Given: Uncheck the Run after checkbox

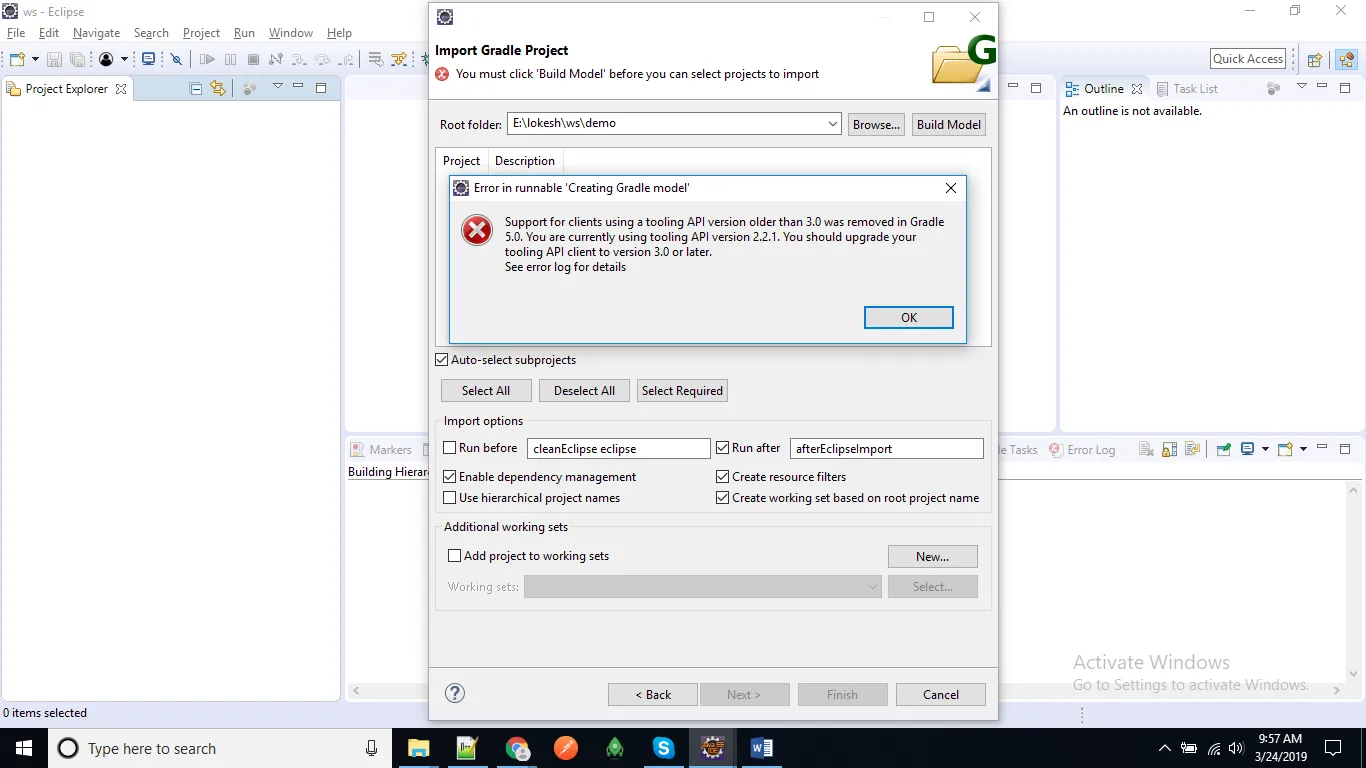Looking at the screenshot, I should tap(723, 448).
